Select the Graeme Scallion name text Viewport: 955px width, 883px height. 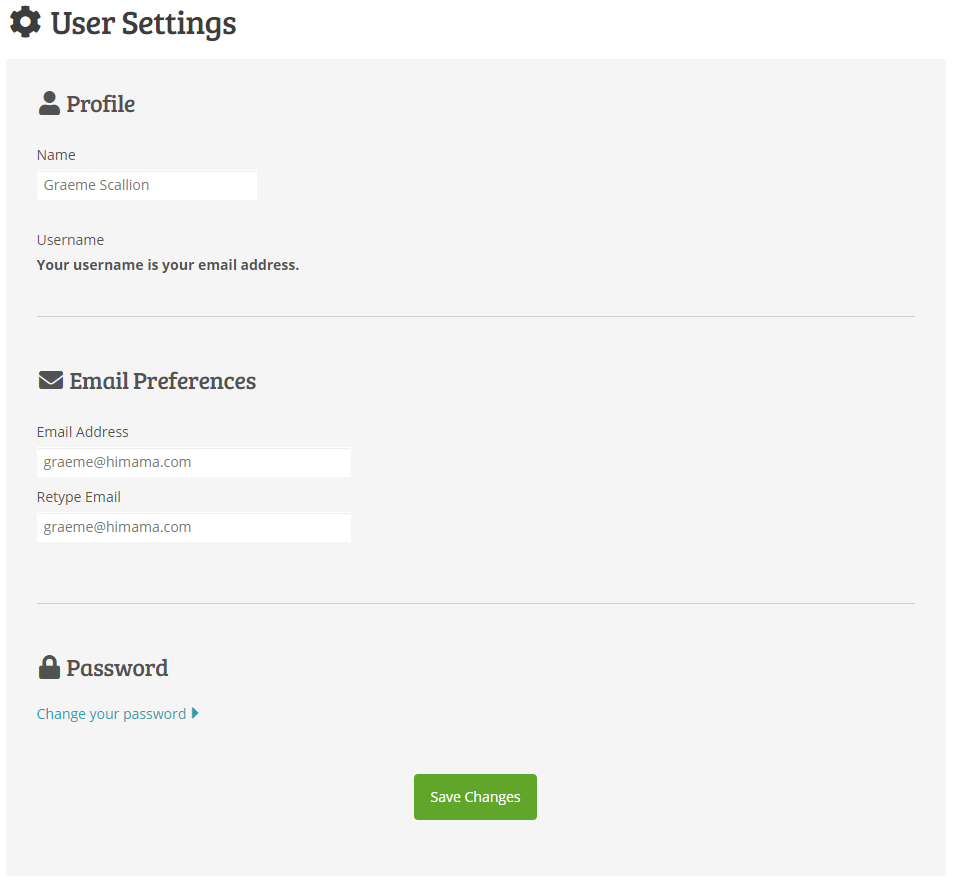click(95, 185)
